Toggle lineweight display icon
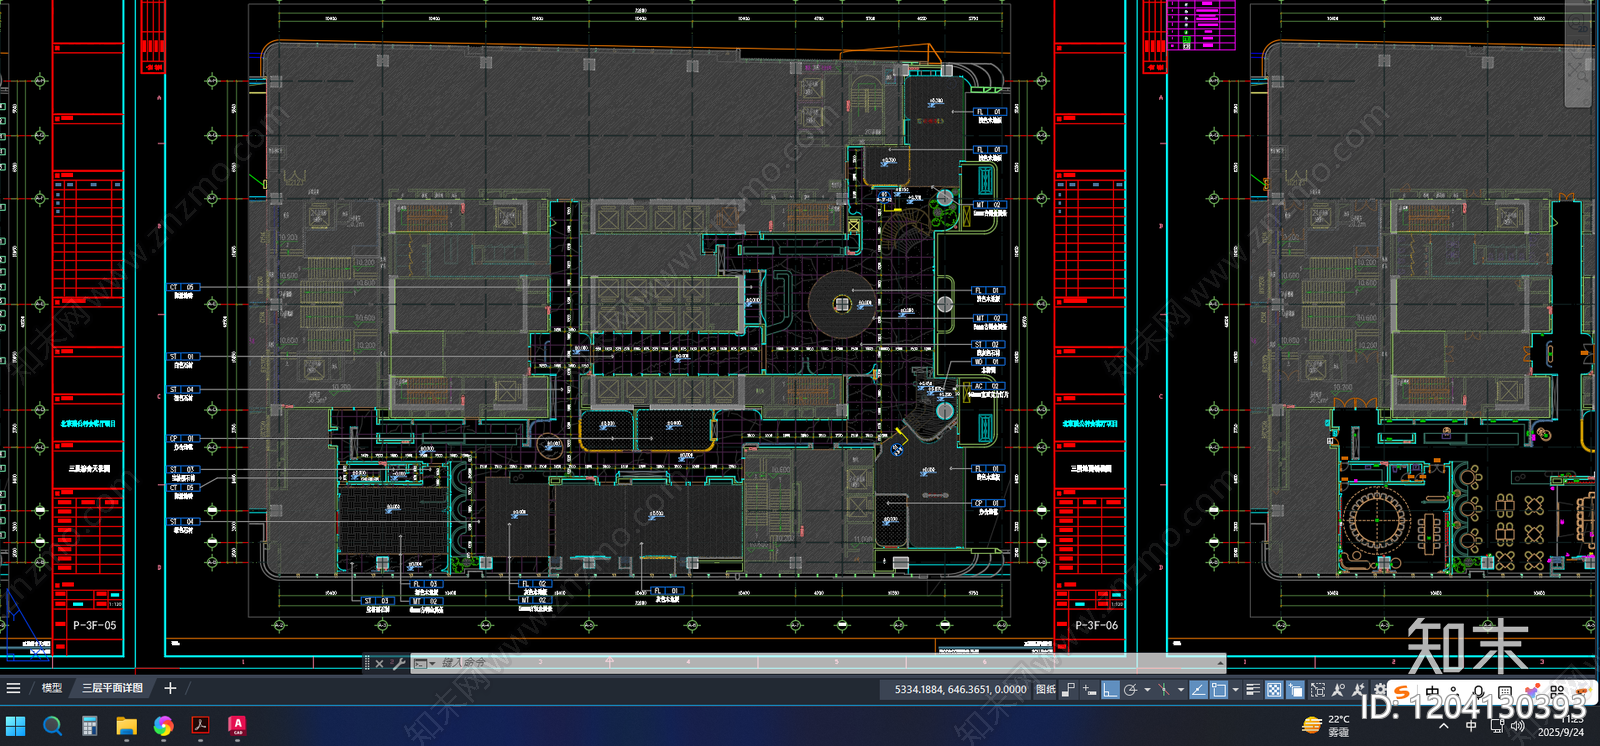Image resolution: width=1600 pixels, height=746 pixels. tap(1253, 690)
